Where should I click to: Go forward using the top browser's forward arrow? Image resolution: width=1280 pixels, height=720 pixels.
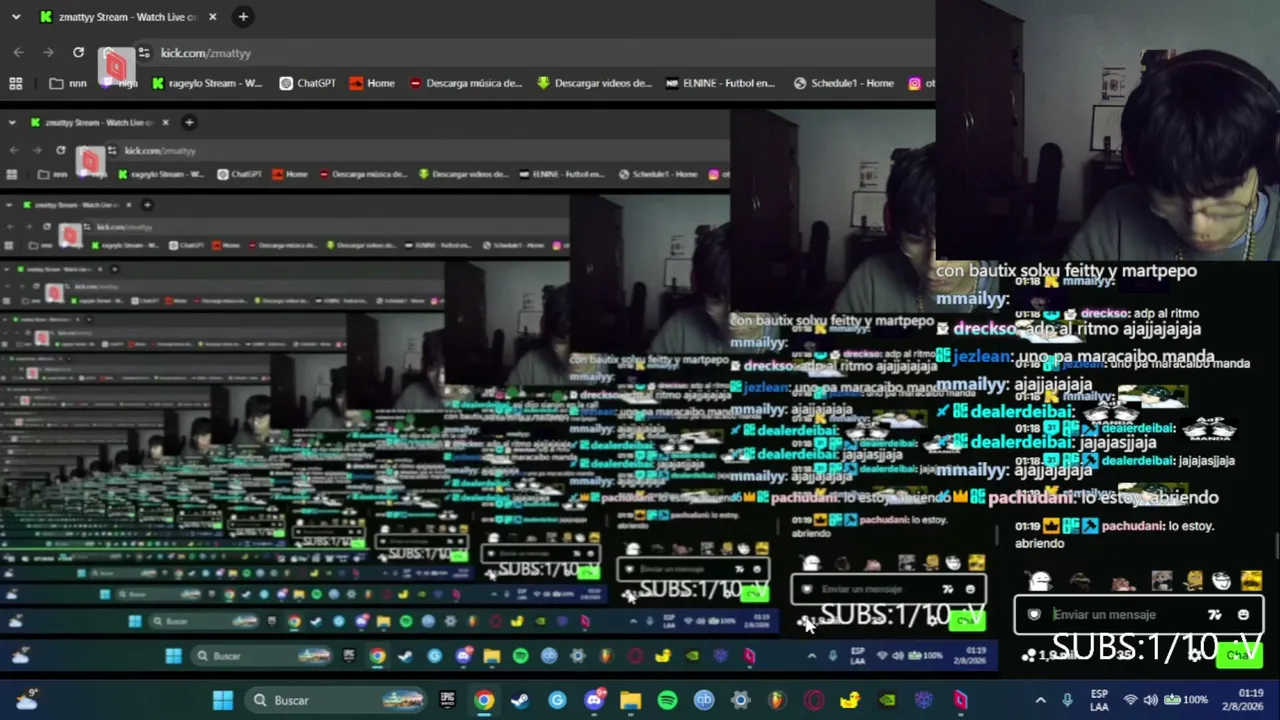(48, 52)
